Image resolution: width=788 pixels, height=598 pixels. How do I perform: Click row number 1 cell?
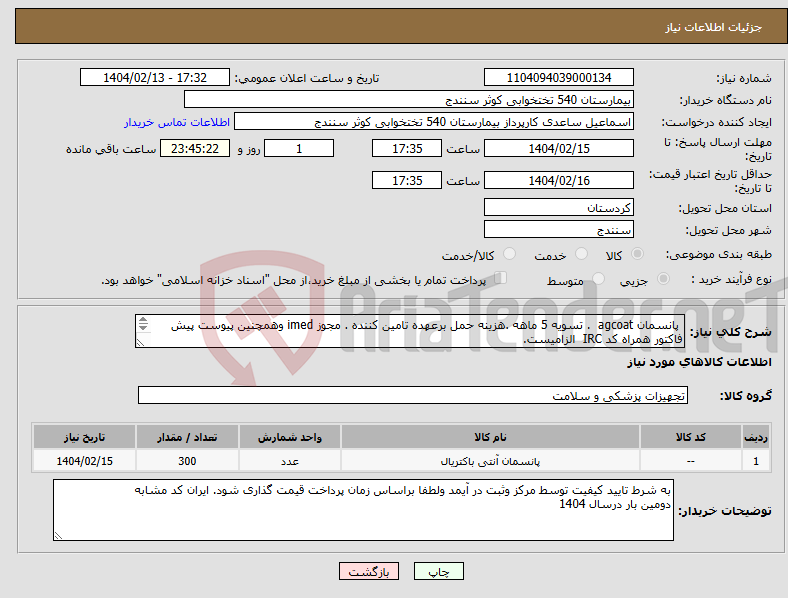pos(756,461)
